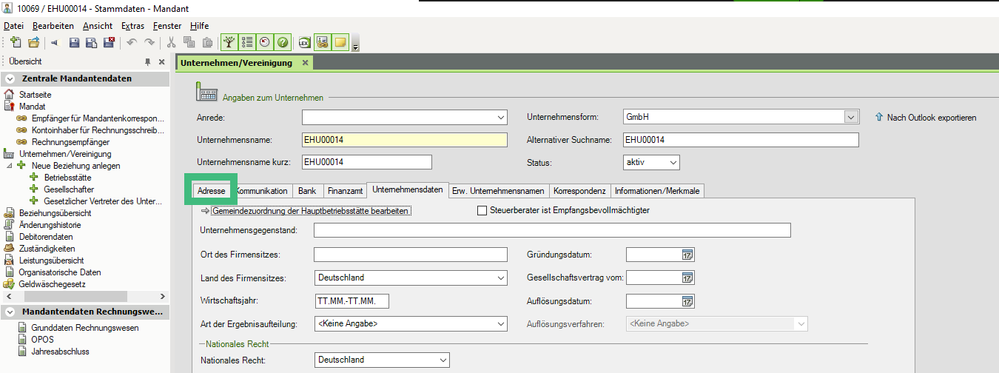Image resolution: width=999 pixels, height=373 pixels.
Task: Switch to the Adresse tab
Action: coord(211,191)
